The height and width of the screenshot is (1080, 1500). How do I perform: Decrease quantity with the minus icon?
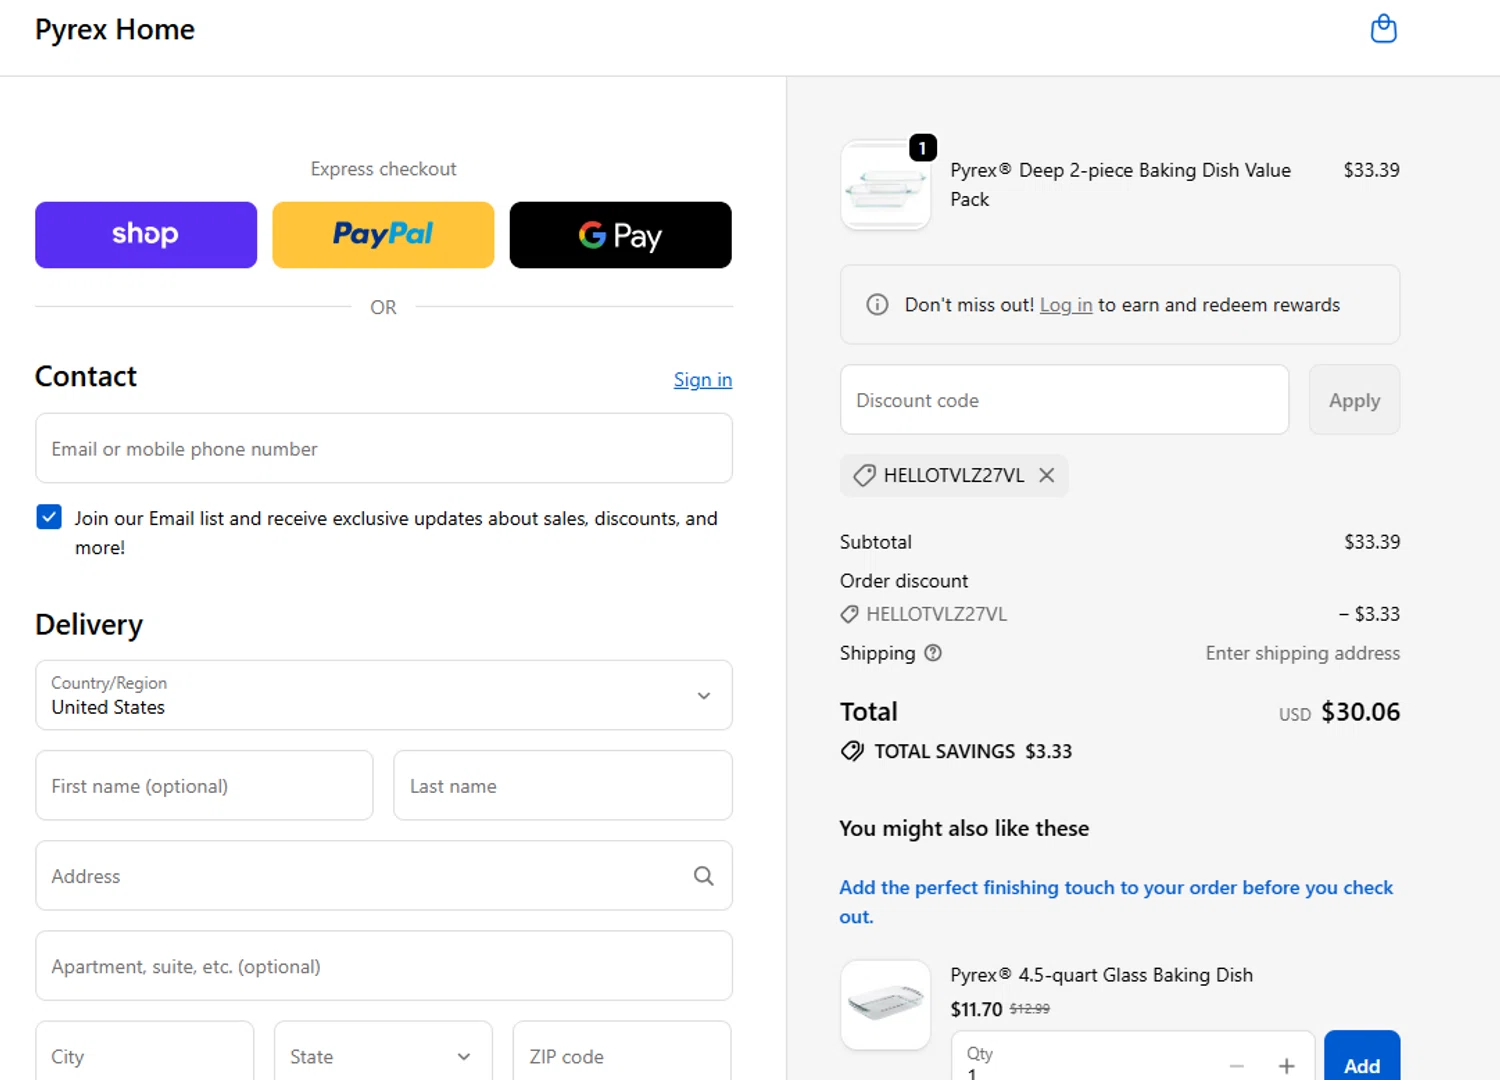[1237, 1066]
